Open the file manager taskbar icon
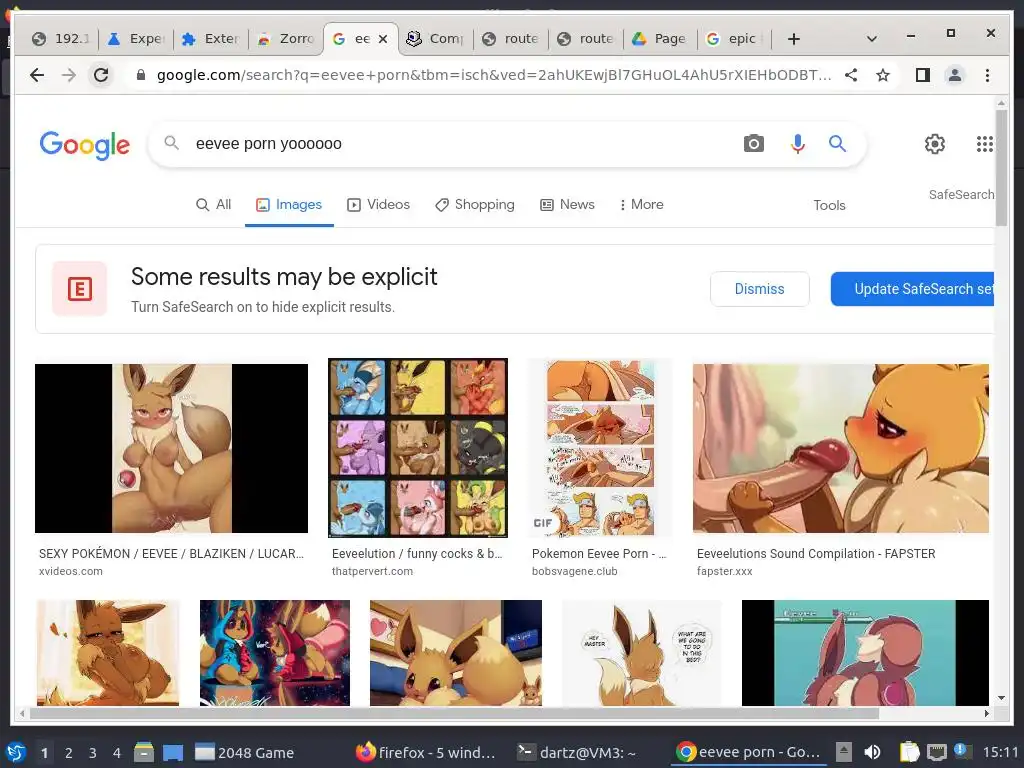 click(144, 752)
